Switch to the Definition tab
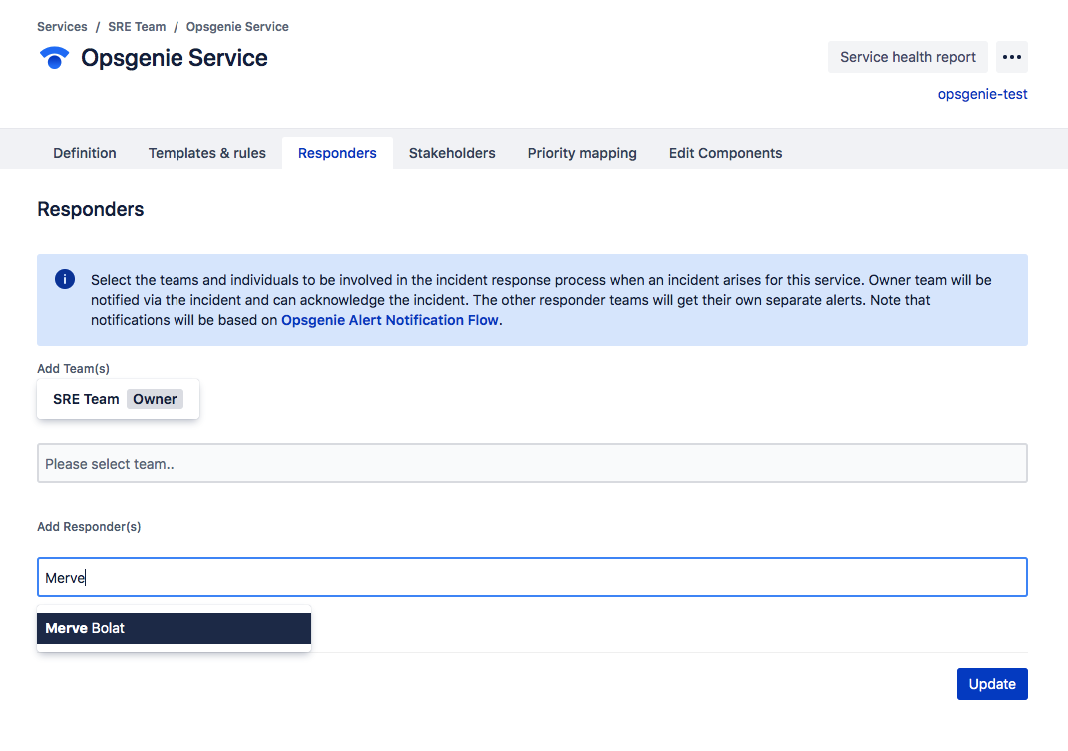Screen dimensions: 1068x751 point(84,153)
